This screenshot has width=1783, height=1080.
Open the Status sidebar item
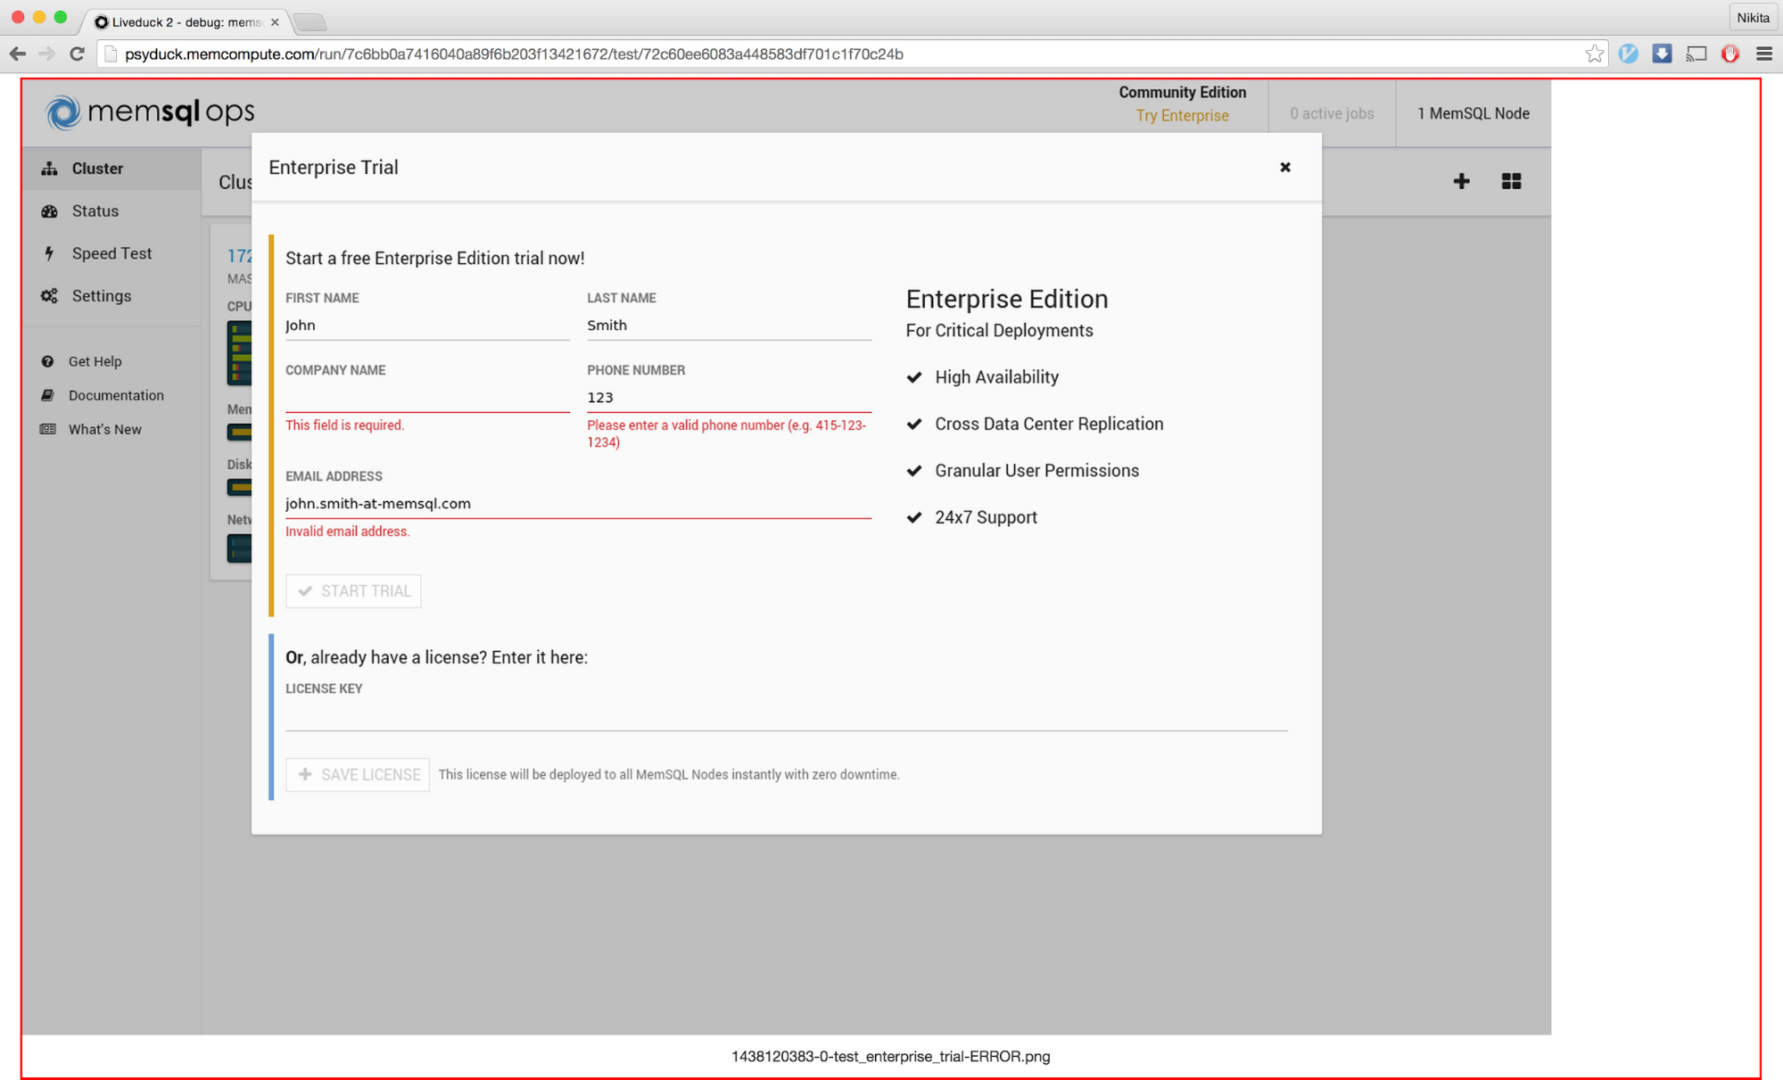click(111, 211)
